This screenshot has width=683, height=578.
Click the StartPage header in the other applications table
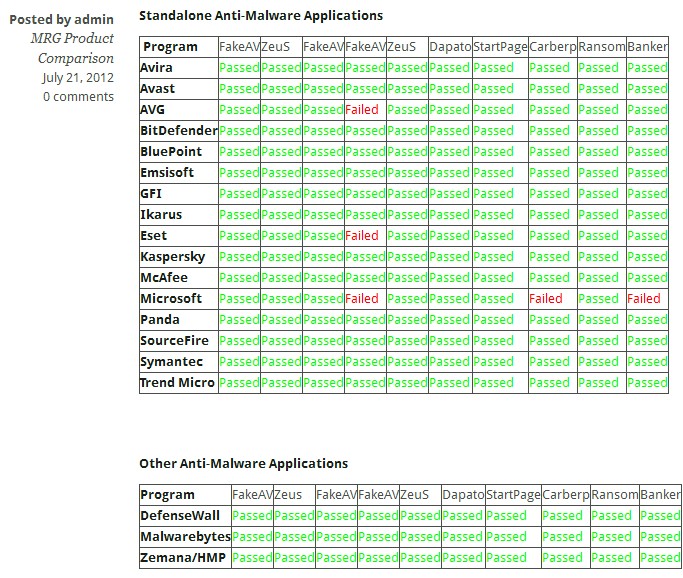(513, 494)
